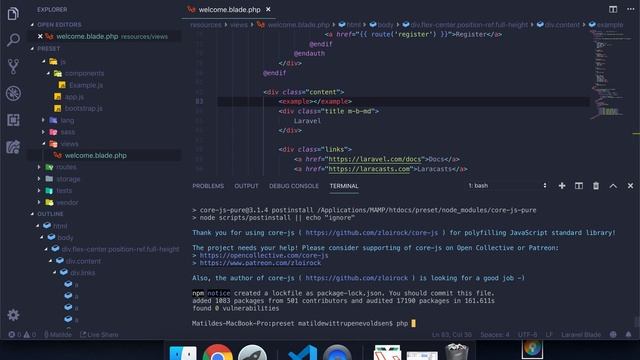Switch to the Output tab
Viewport: 640px width, 360px height.
[246, 186]
